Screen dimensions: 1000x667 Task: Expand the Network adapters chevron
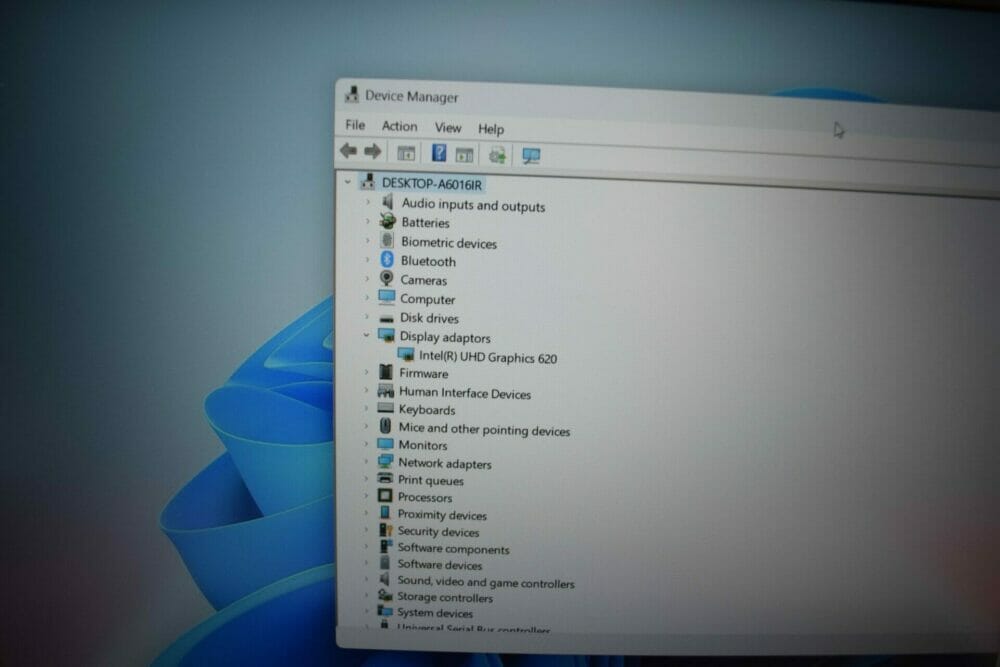(x=367, y=461)
